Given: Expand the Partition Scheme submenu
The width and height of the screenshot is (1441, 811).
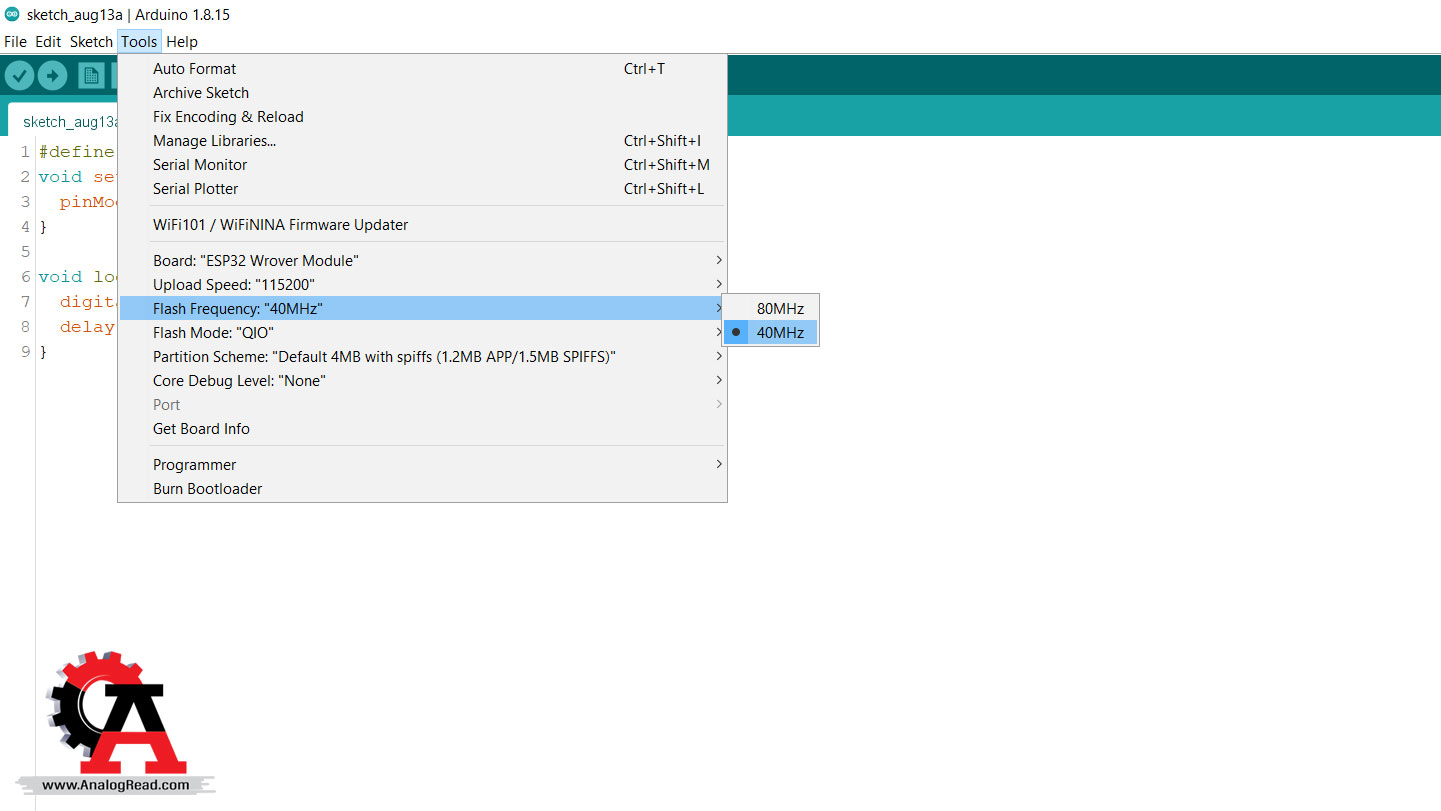Looking at the screenshot, I should 422,357.
